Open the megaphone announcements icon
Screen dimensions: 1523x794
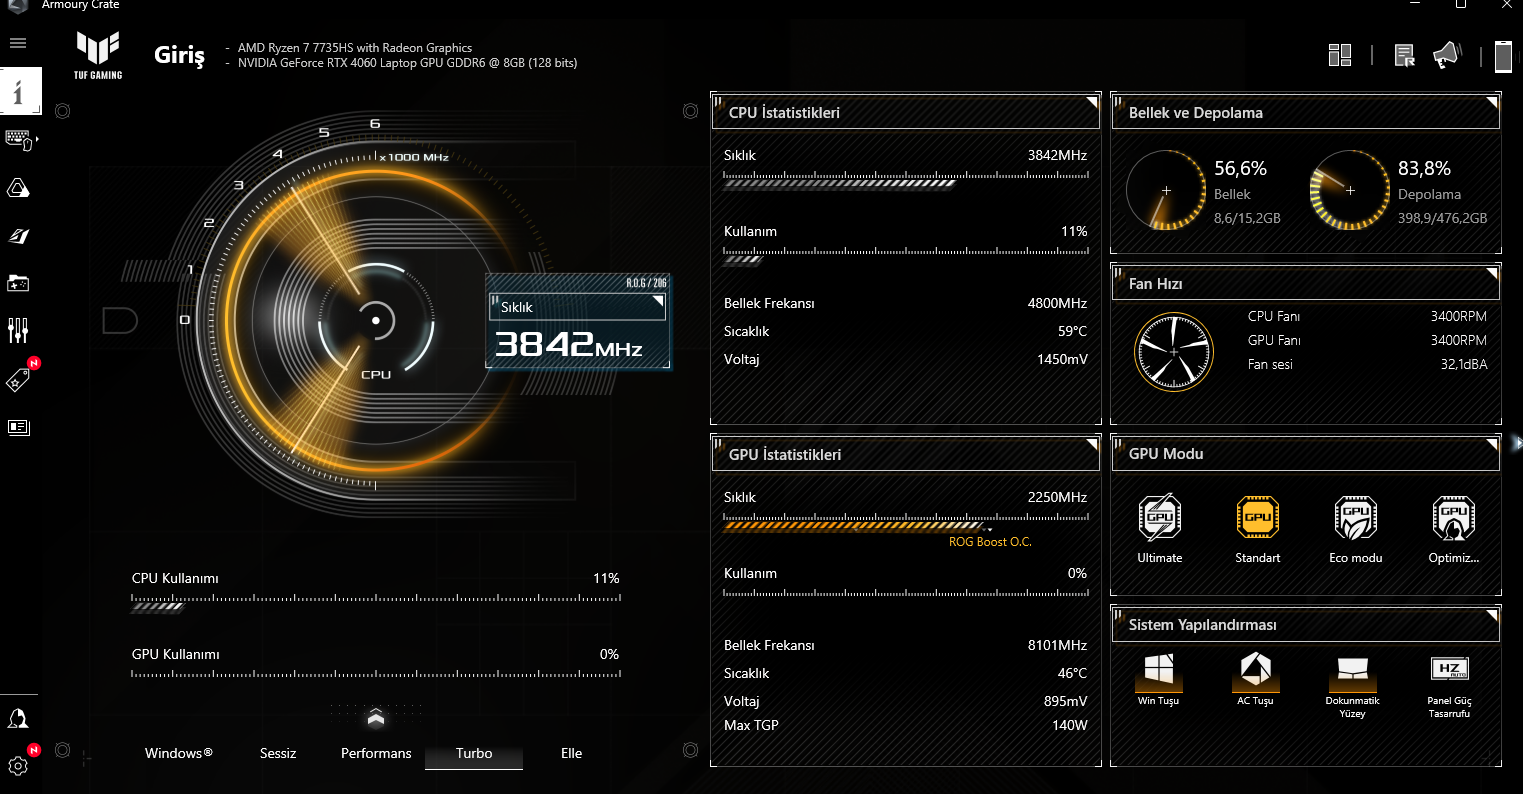tap(1446, 55)
